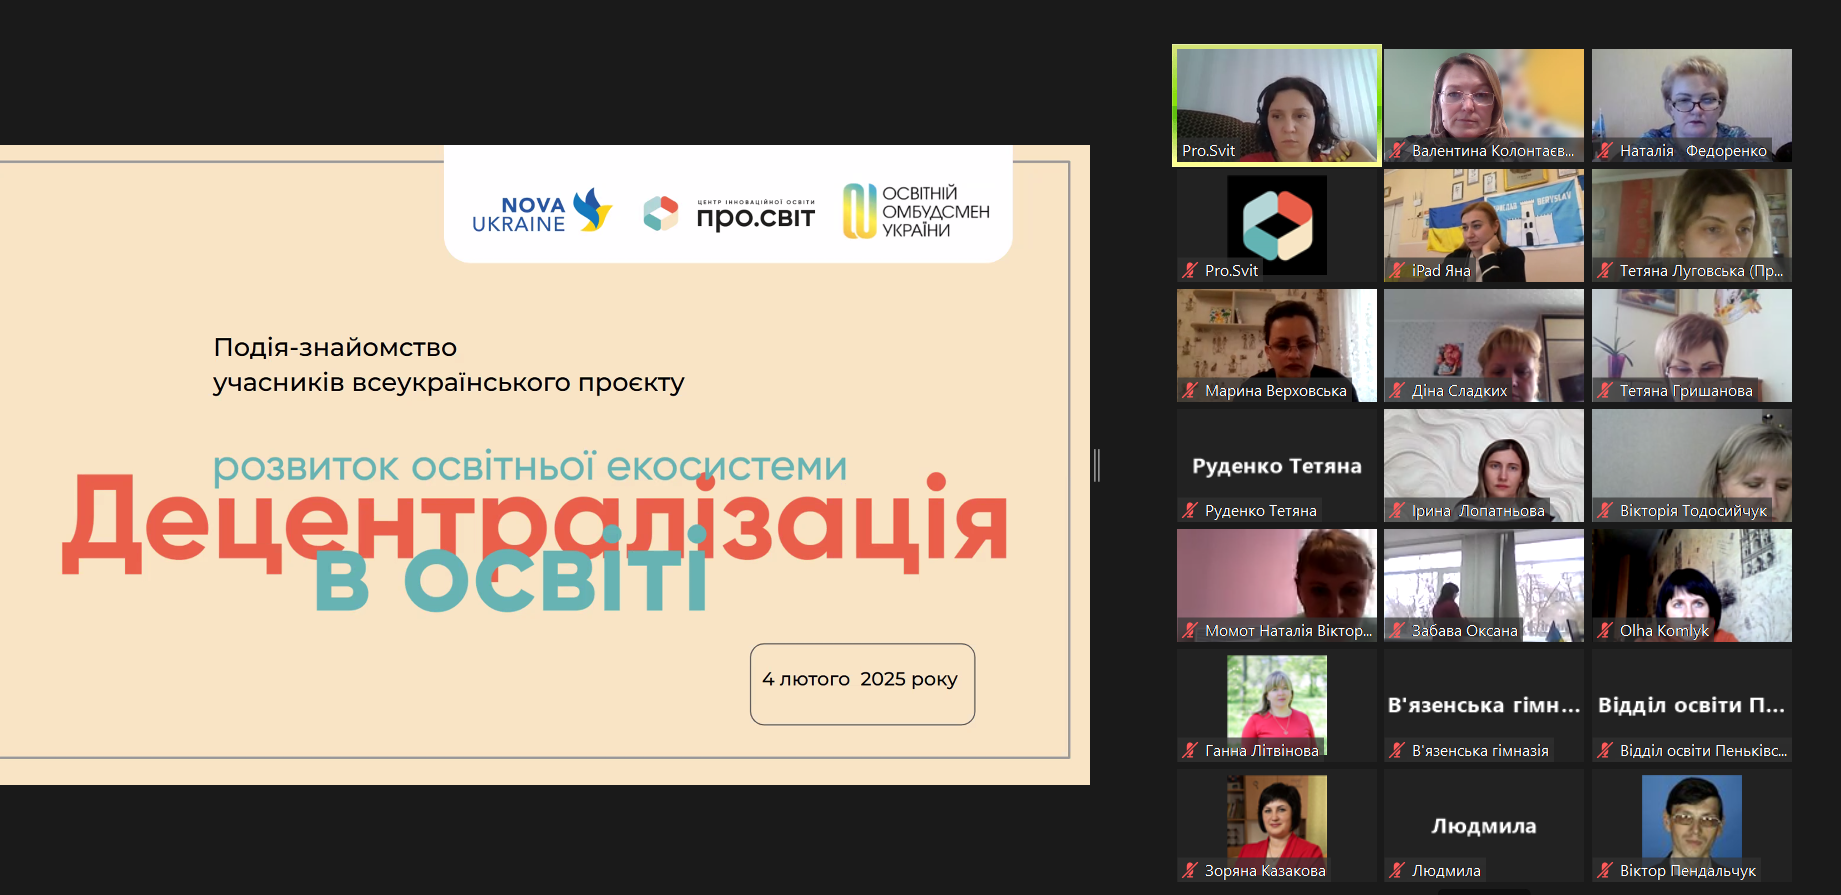Click the Освітній омбудсмен України logo

pos(916,211)
